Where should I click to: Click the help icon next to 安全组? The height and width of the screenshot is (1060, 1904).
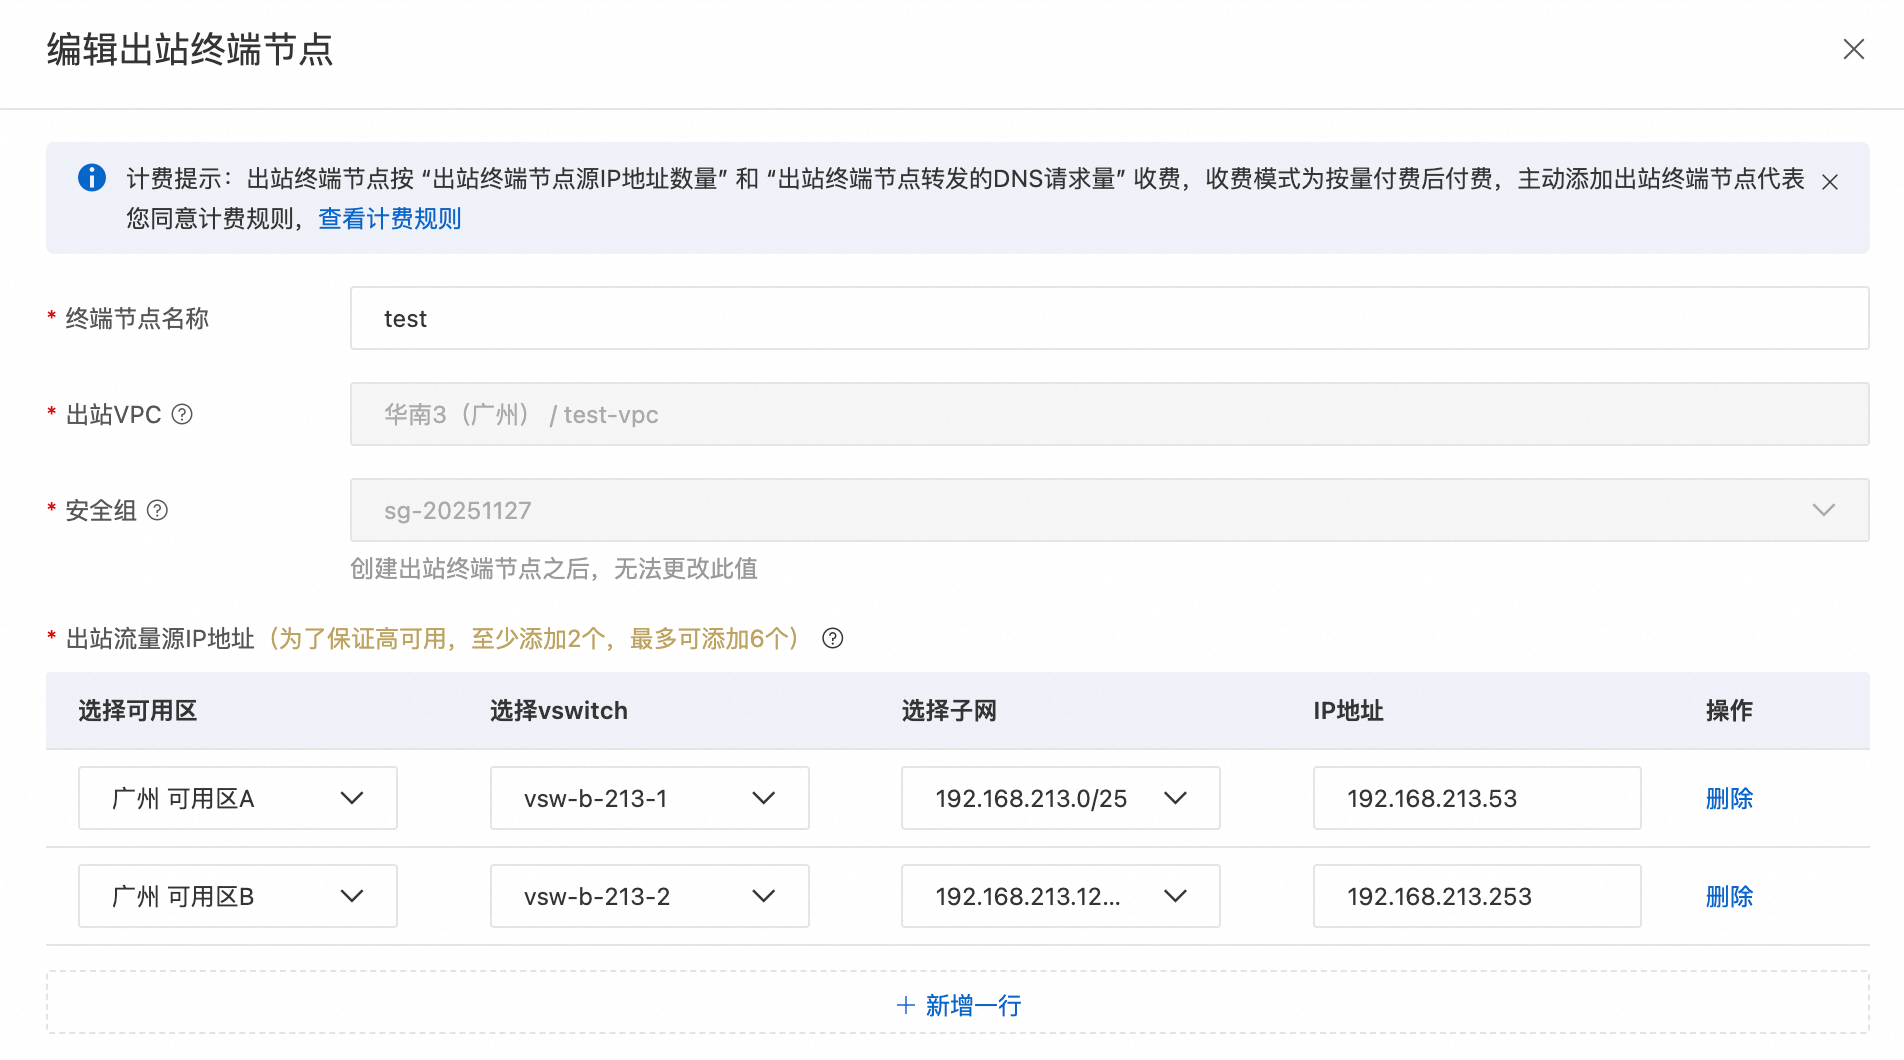point(157,510)
